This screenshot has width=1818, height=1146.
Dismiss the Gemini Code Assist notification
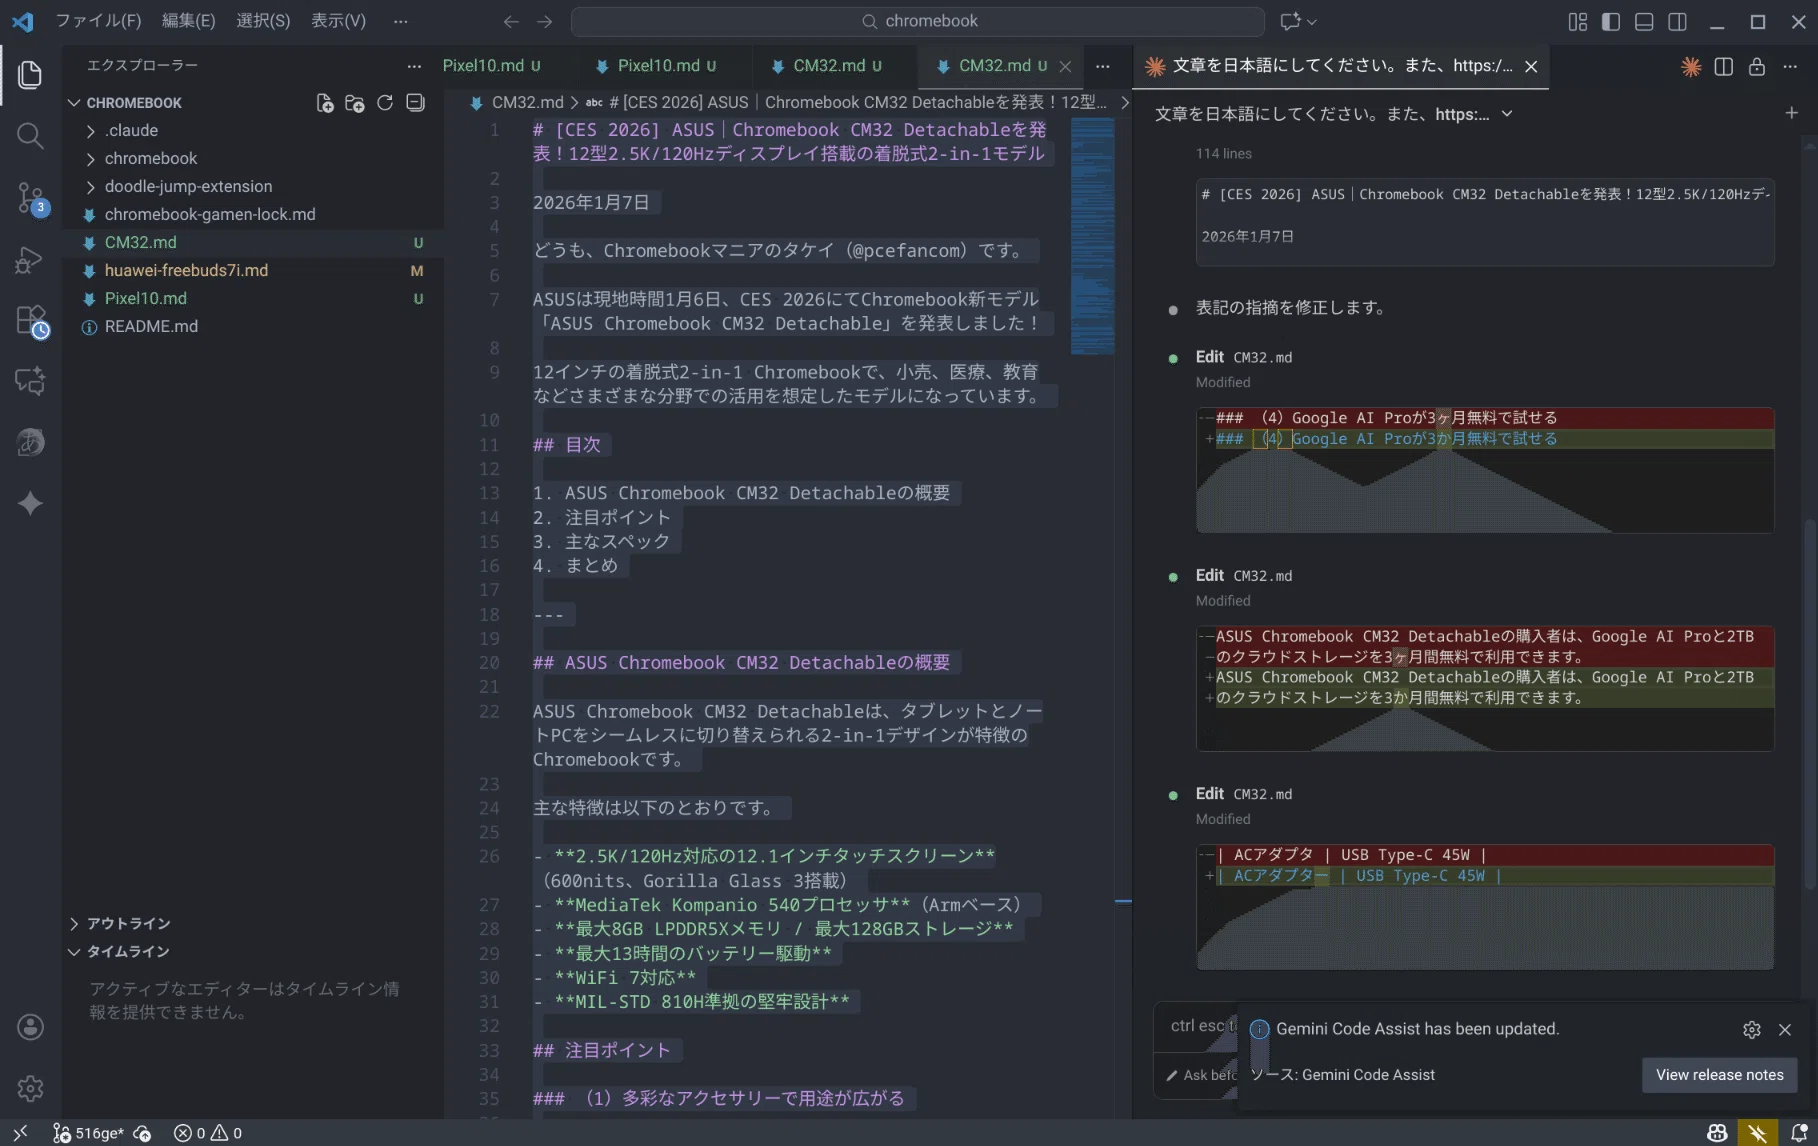point(1784,1029)
